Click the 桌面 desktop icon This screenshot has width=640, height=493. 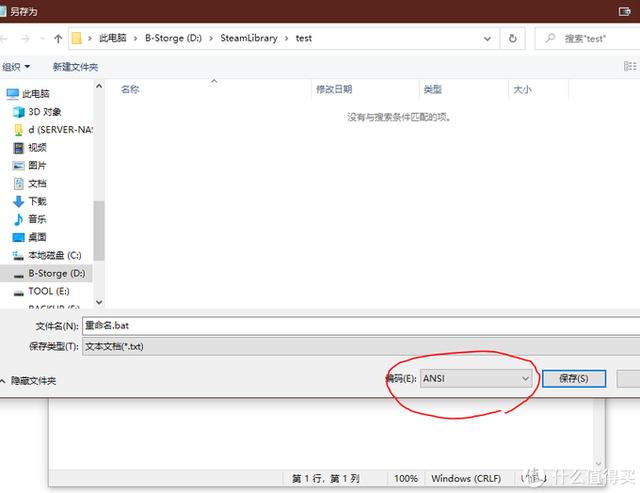point(18,237)
